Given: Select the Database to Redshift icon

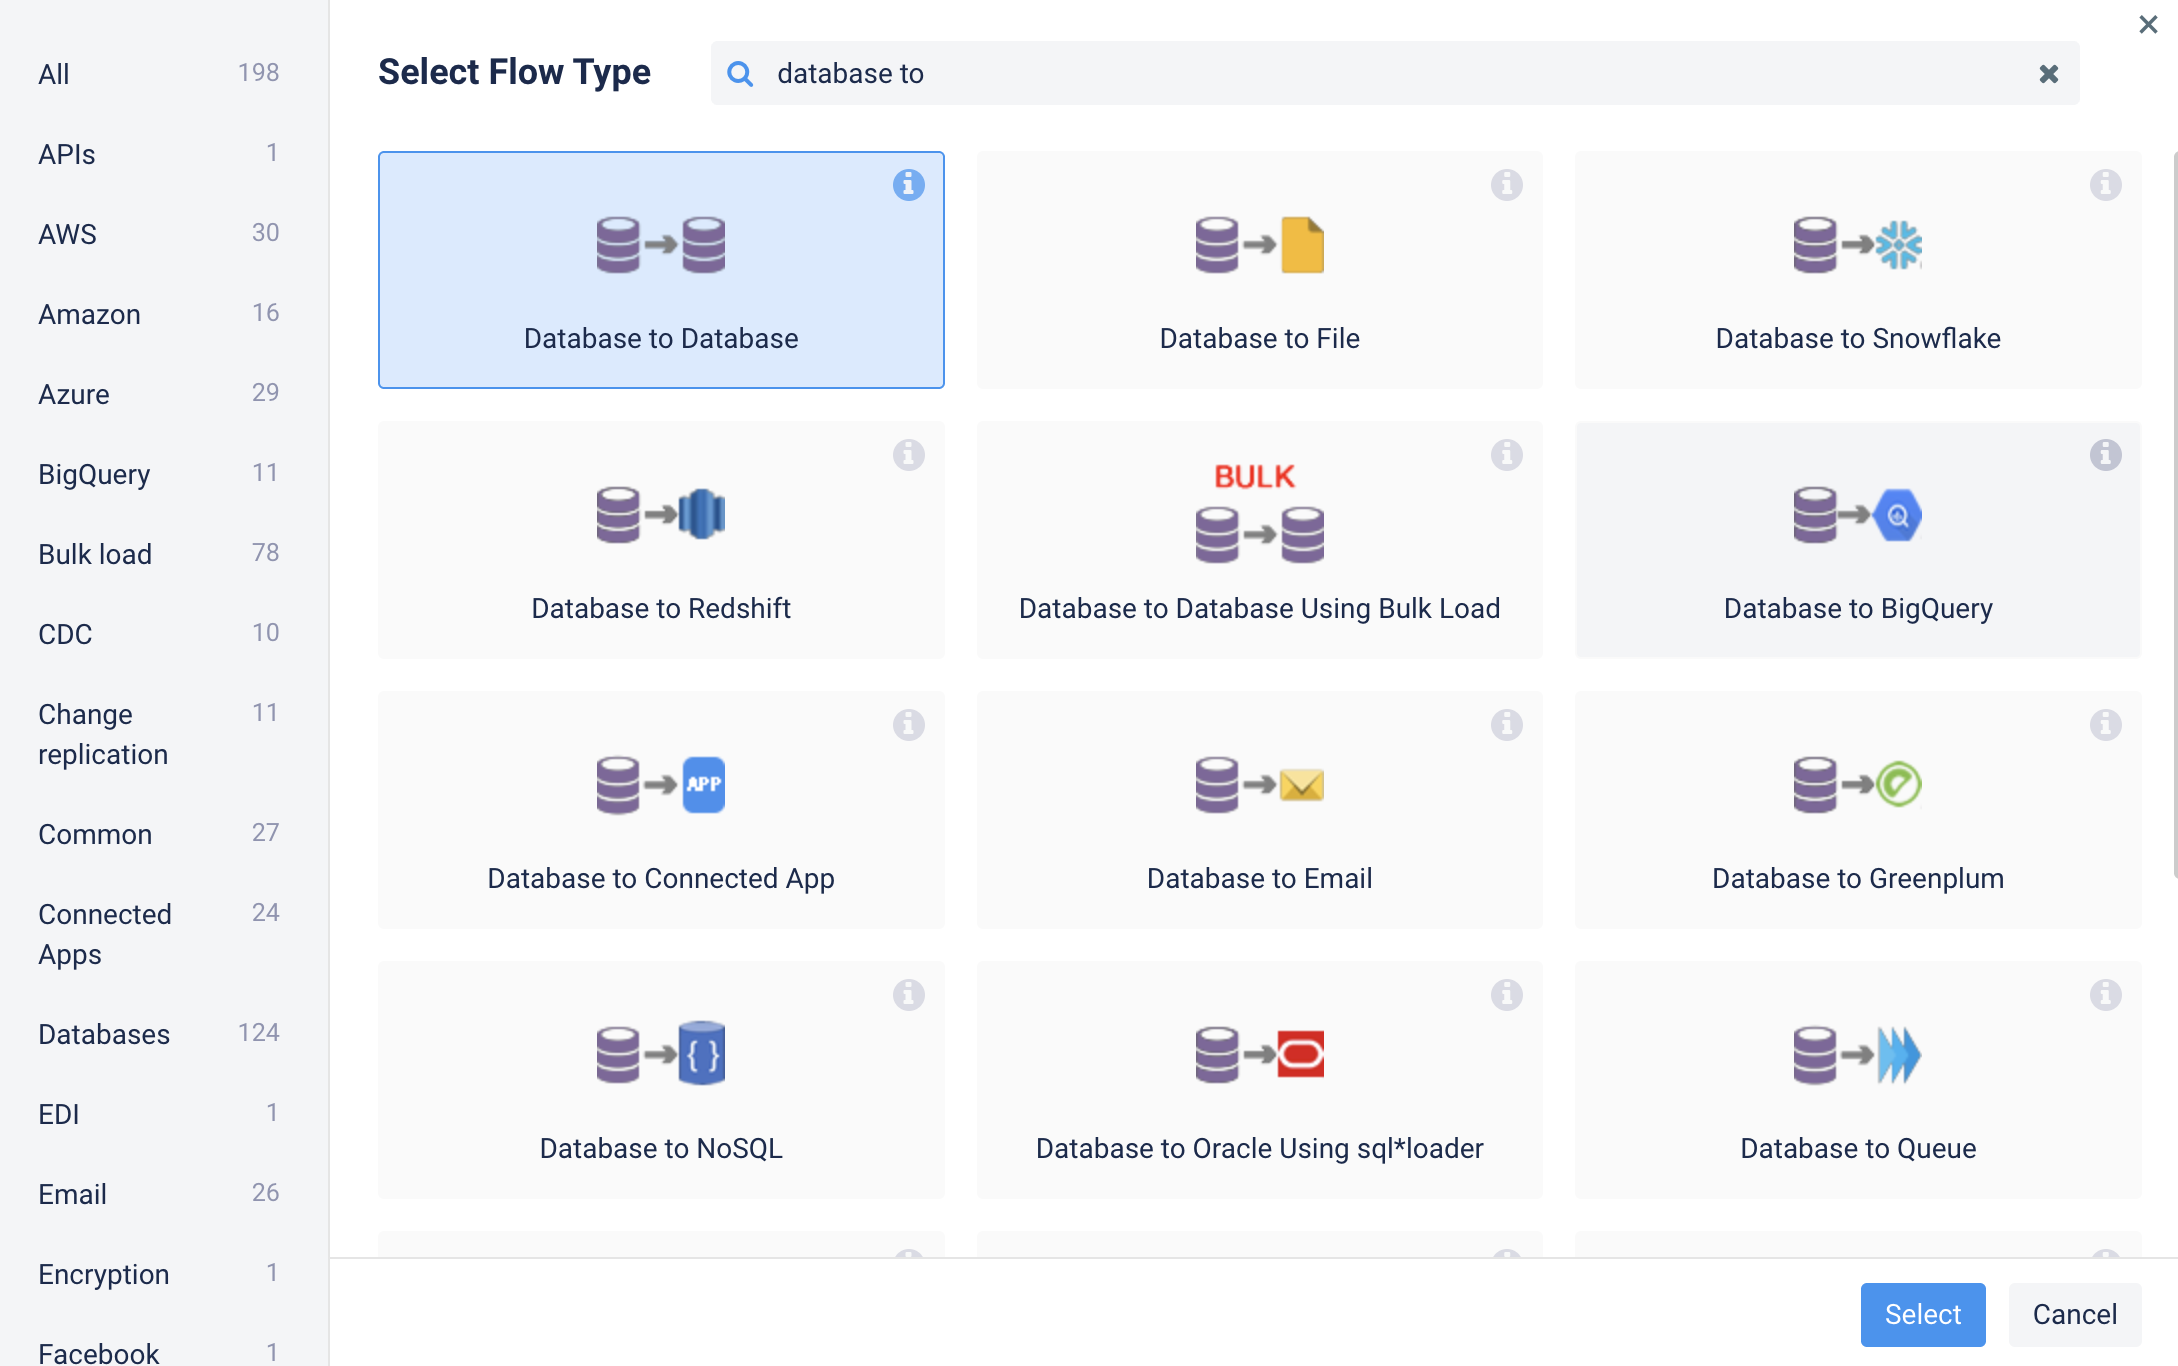Looking at the screenshot, I should coord(661,515).
